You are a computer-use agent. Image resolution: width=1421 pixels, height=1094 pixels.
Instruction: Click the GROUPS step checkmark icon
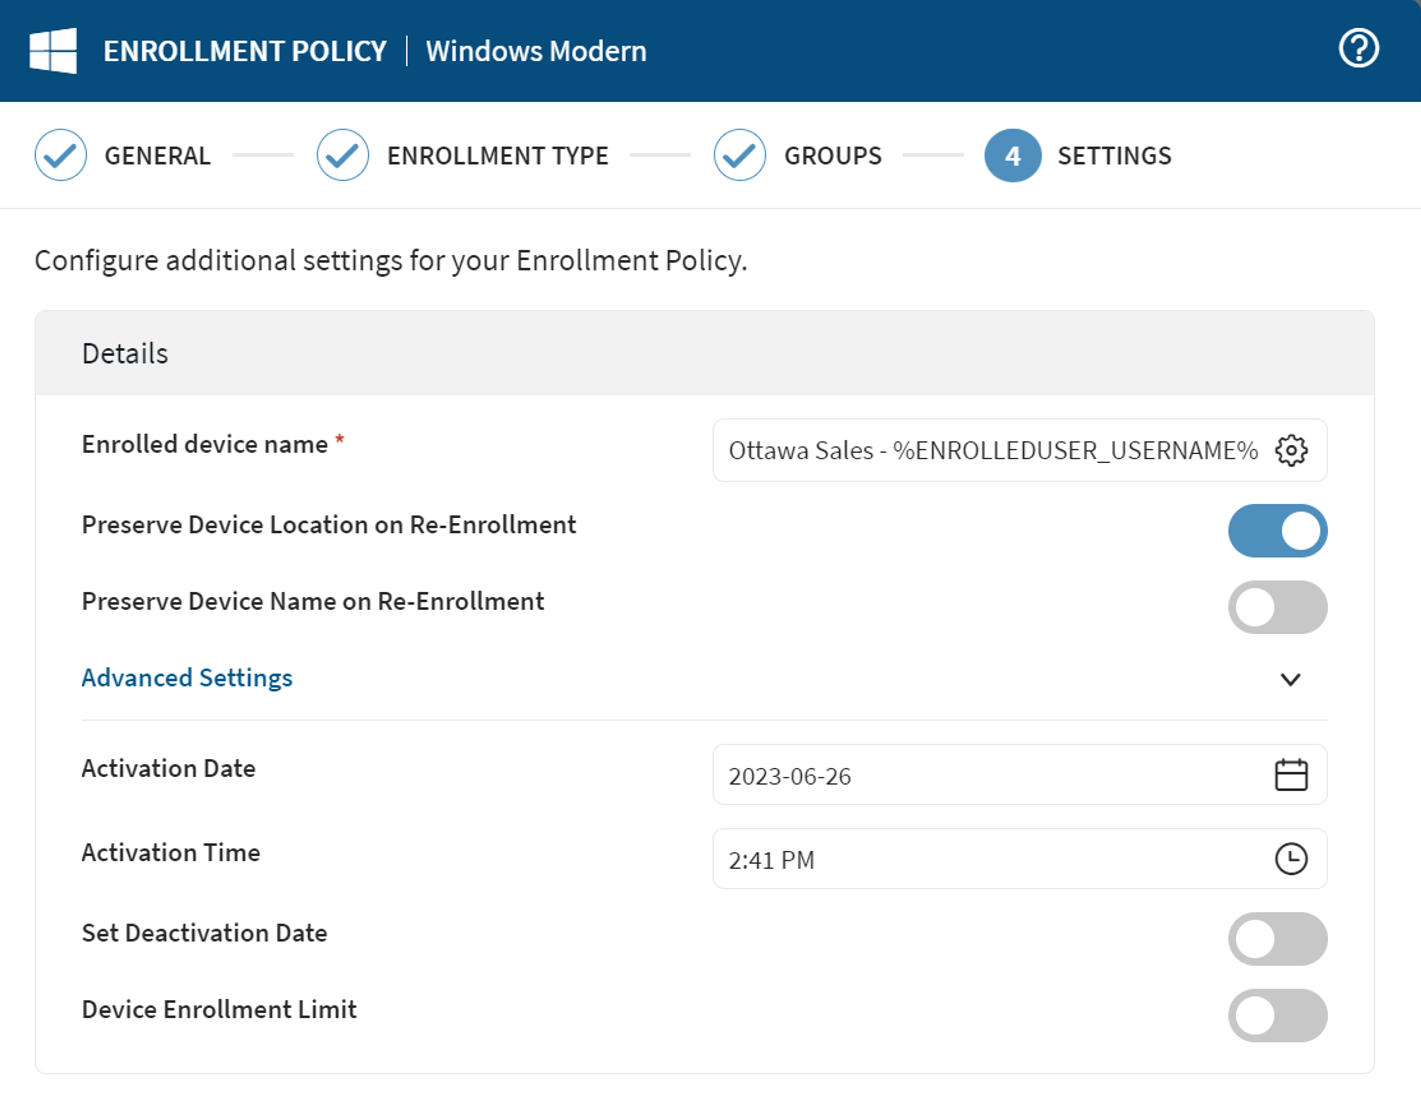[x=740, y=155]
